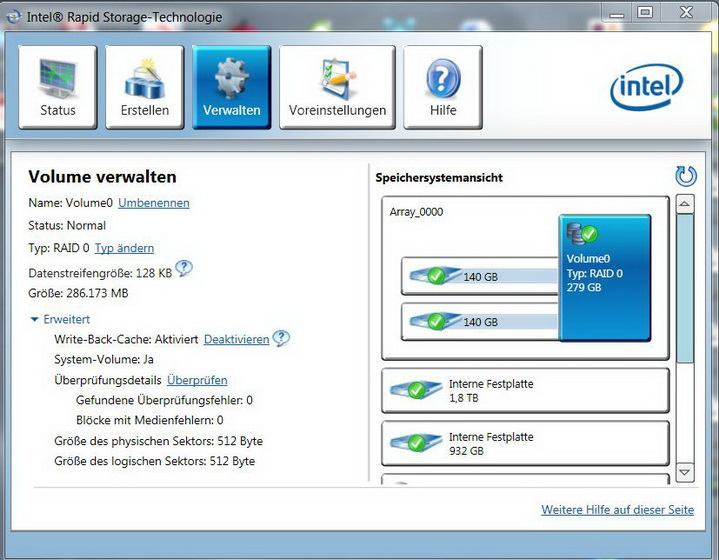Click the scroll up arrow in storage view
719x560 pixels.
(685, 204)
